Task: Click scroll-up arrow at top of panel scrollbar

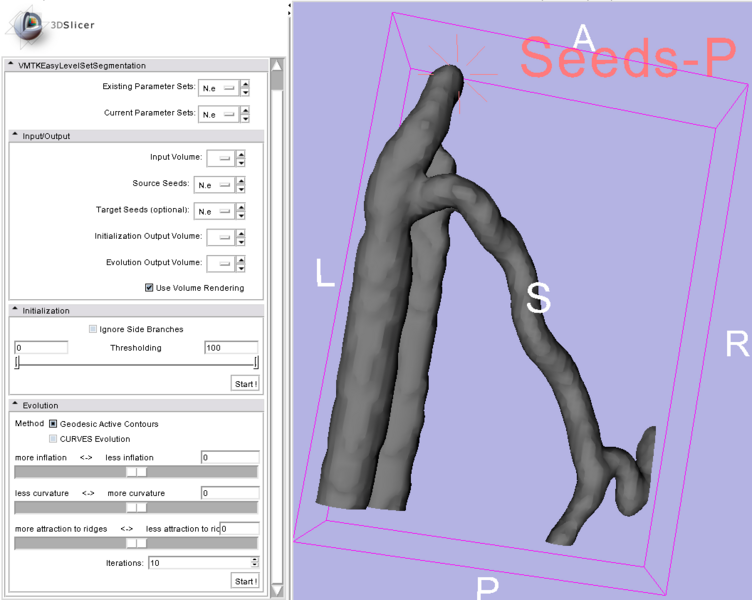Action: click(x=277, y=66)
